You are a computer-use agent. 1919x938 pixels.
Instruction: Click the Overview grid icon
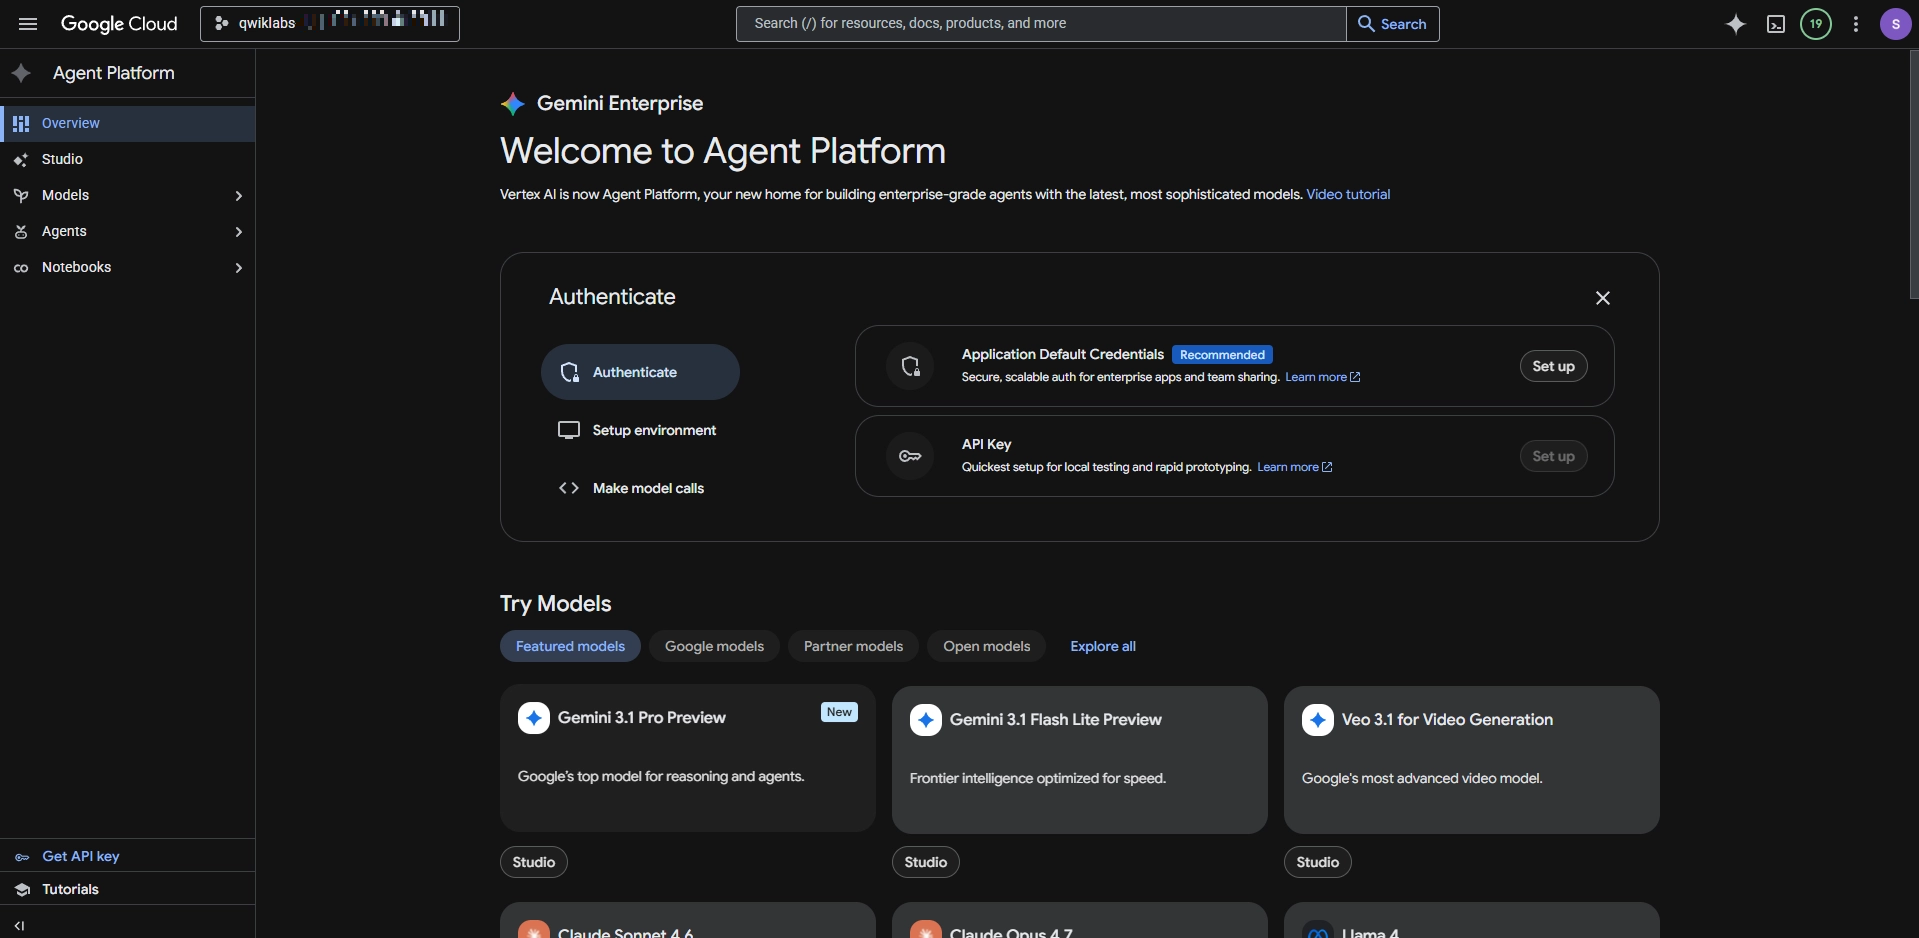point(21,124)
